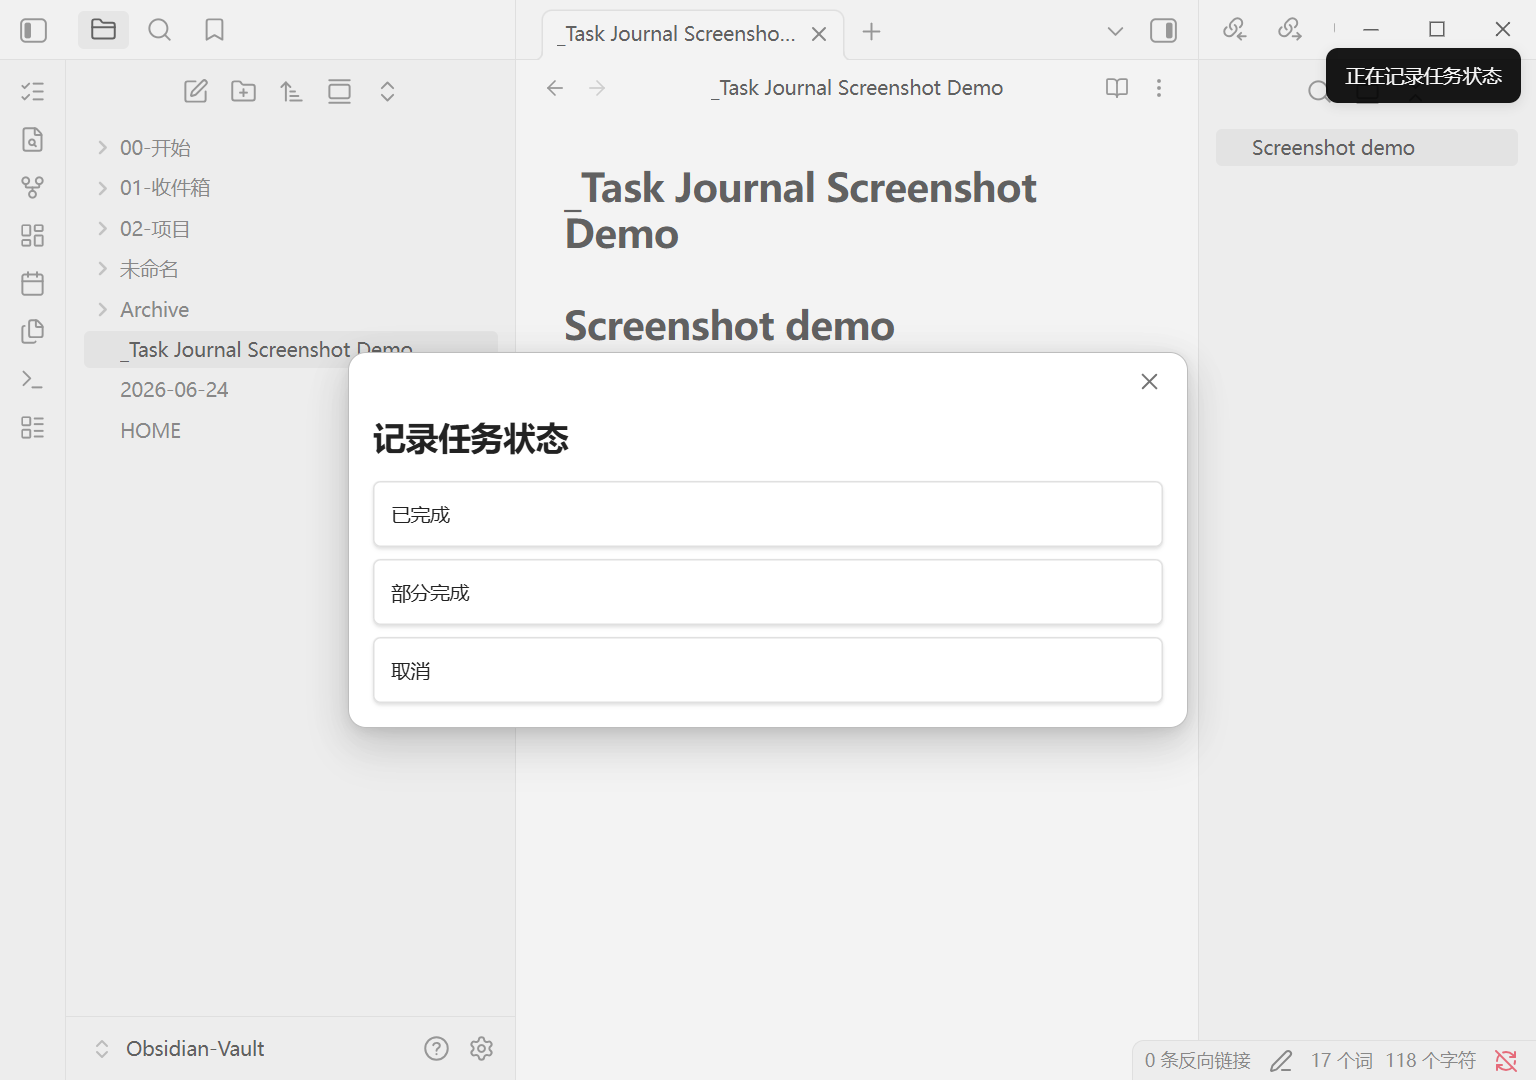1536x1080 pixels.
Task: Click the pencil editing mode status icon
Action: [1281, 1060]
